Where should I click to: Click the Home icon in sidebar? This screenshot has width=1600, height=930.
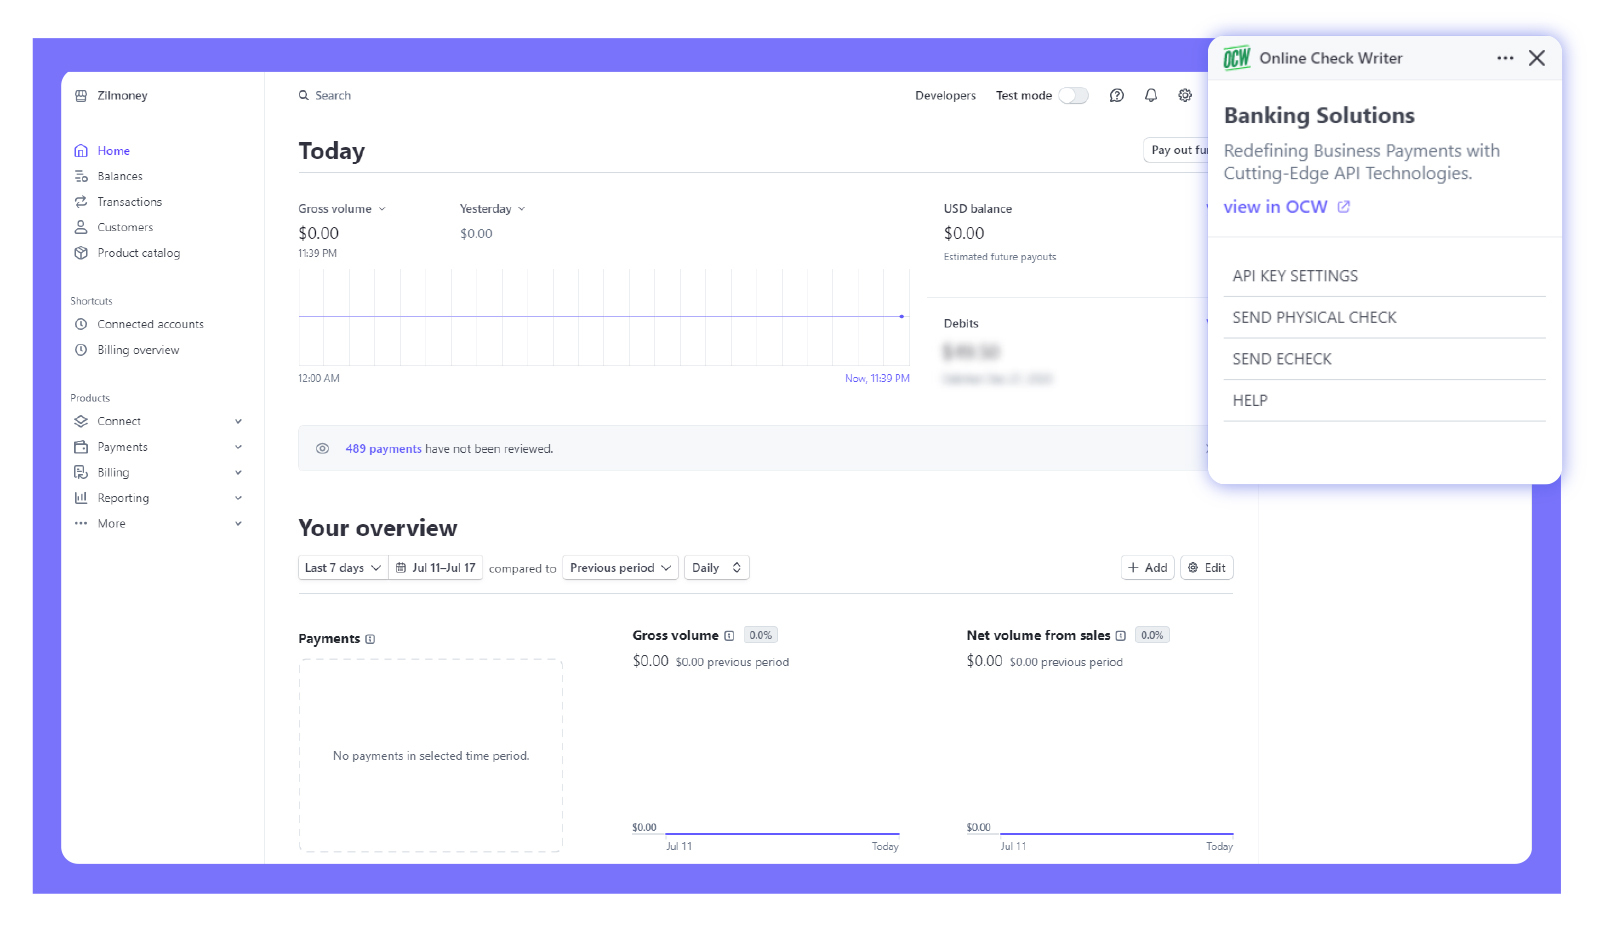pyautogui.click(x=81, y=151)
